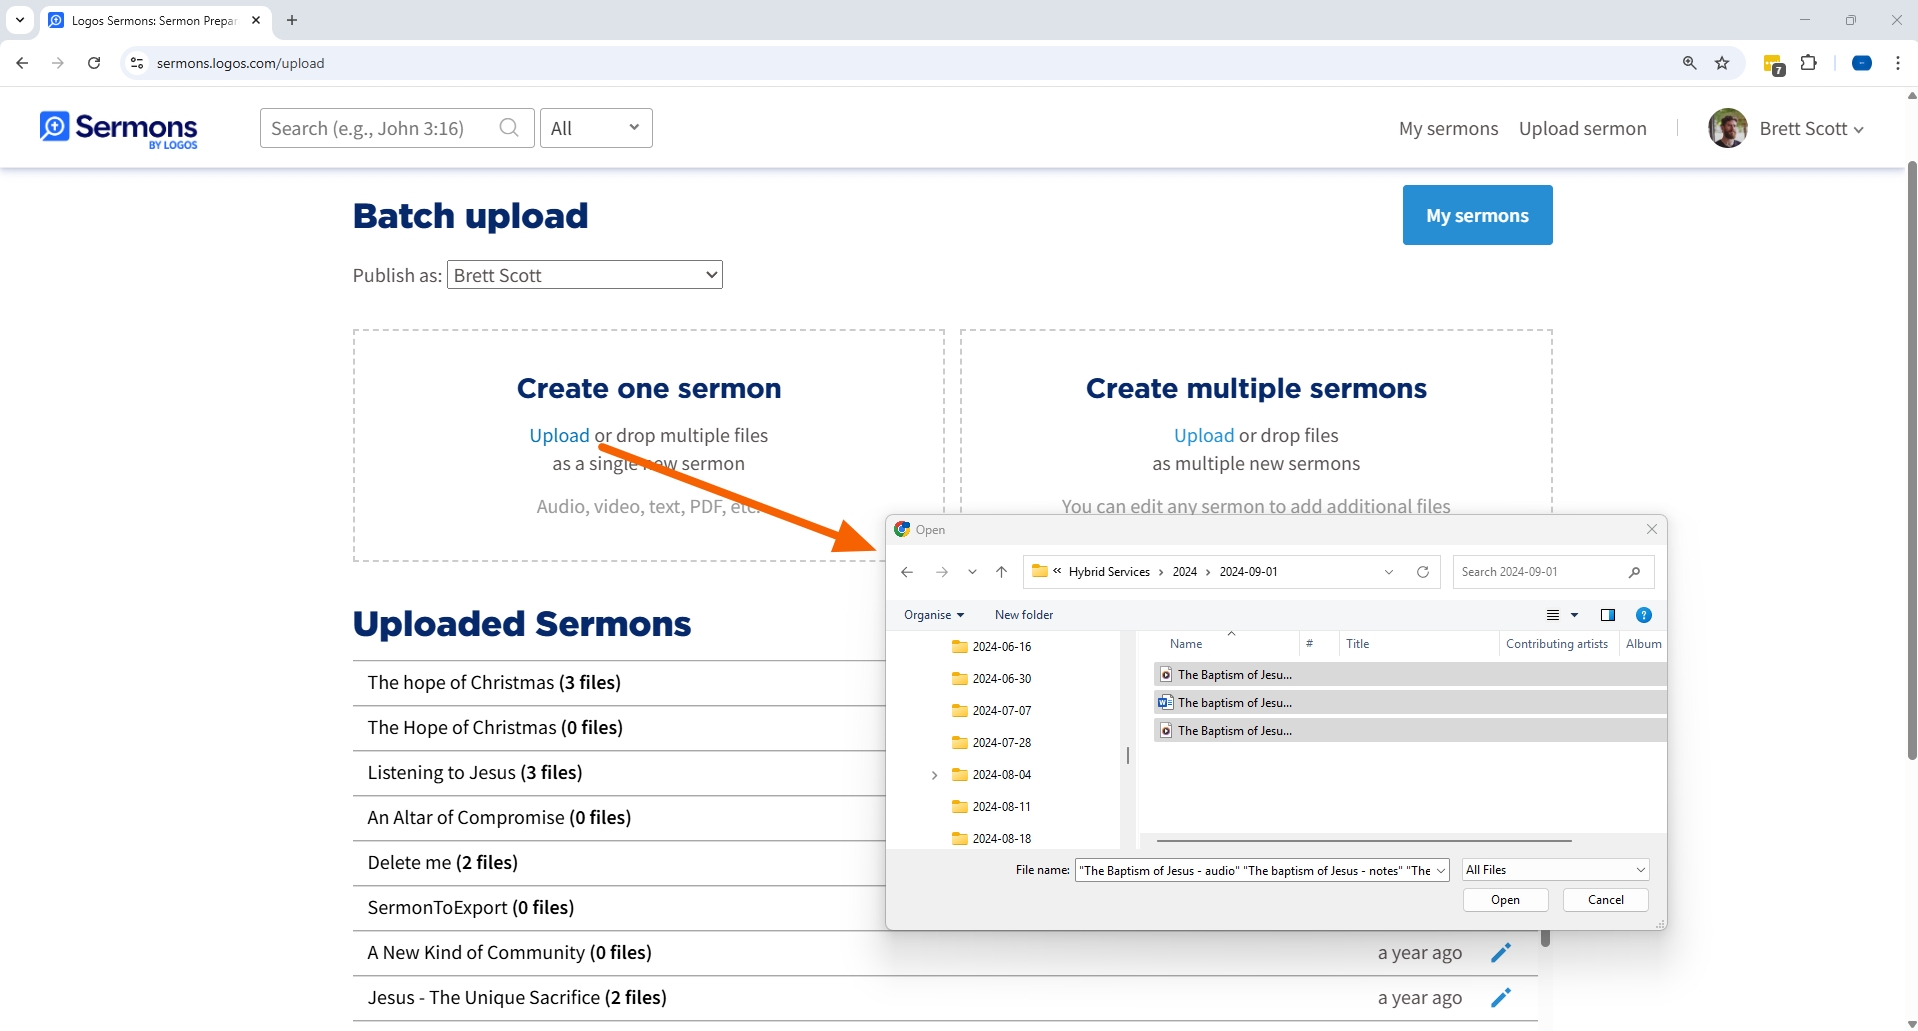Click Upload link under Create multiple sermons
Image resolution: width=1918 pixels, height=1031 pixels.
pos(1204,436)
